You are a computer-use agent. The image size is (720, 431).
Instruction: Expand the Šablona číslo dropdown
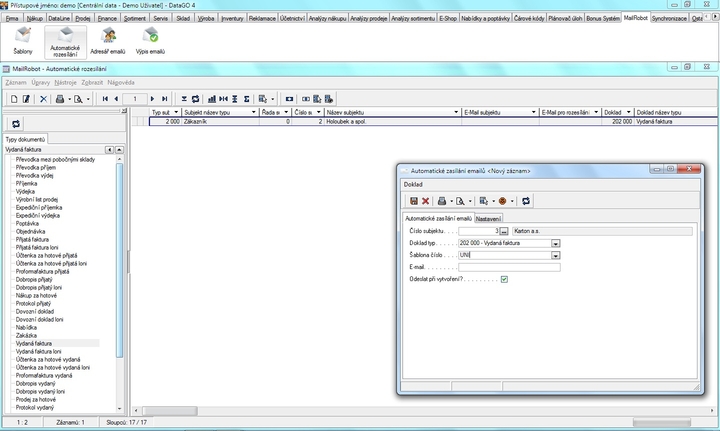(x=556, y=255)
